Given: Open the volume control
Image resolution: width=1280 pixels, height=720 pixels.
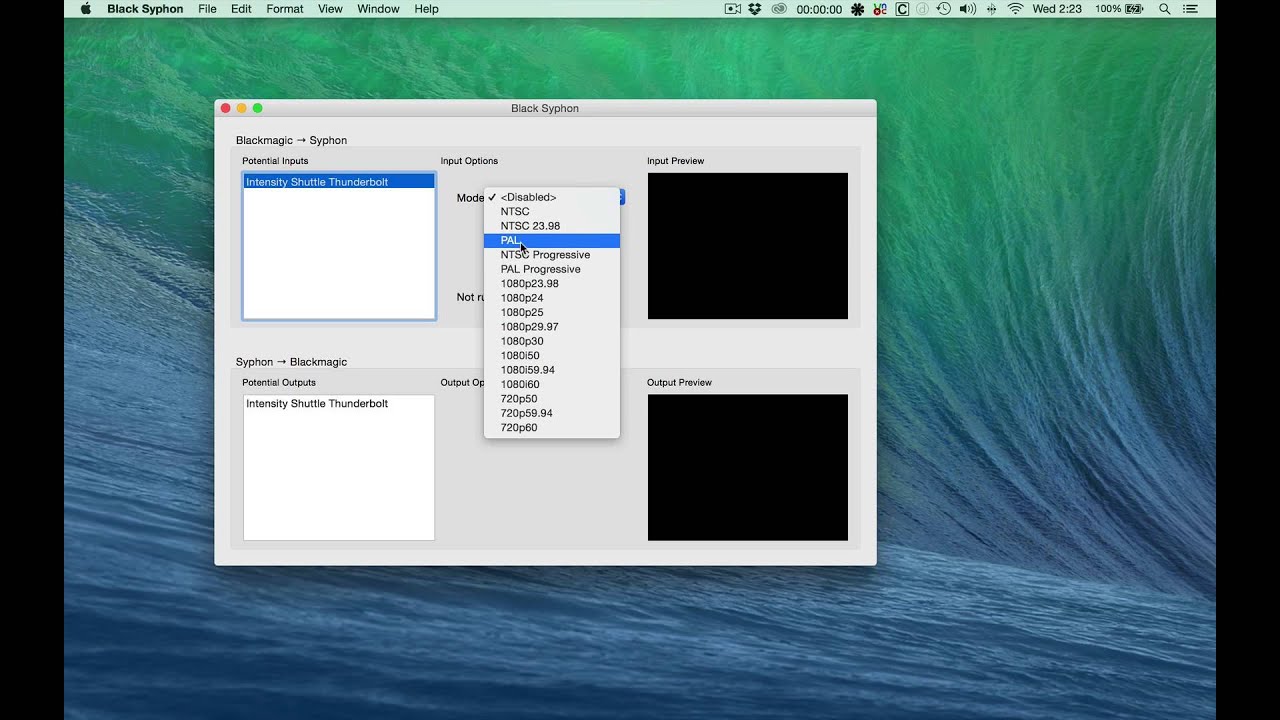Looking at the screenshot, I should [x=967, y=9].
